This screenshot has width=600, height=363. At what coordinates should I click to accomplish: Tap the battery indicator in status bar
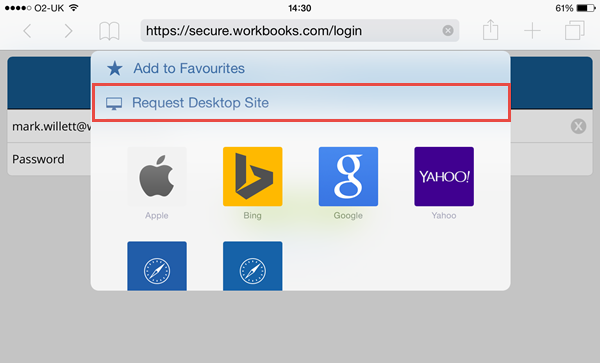586,8
